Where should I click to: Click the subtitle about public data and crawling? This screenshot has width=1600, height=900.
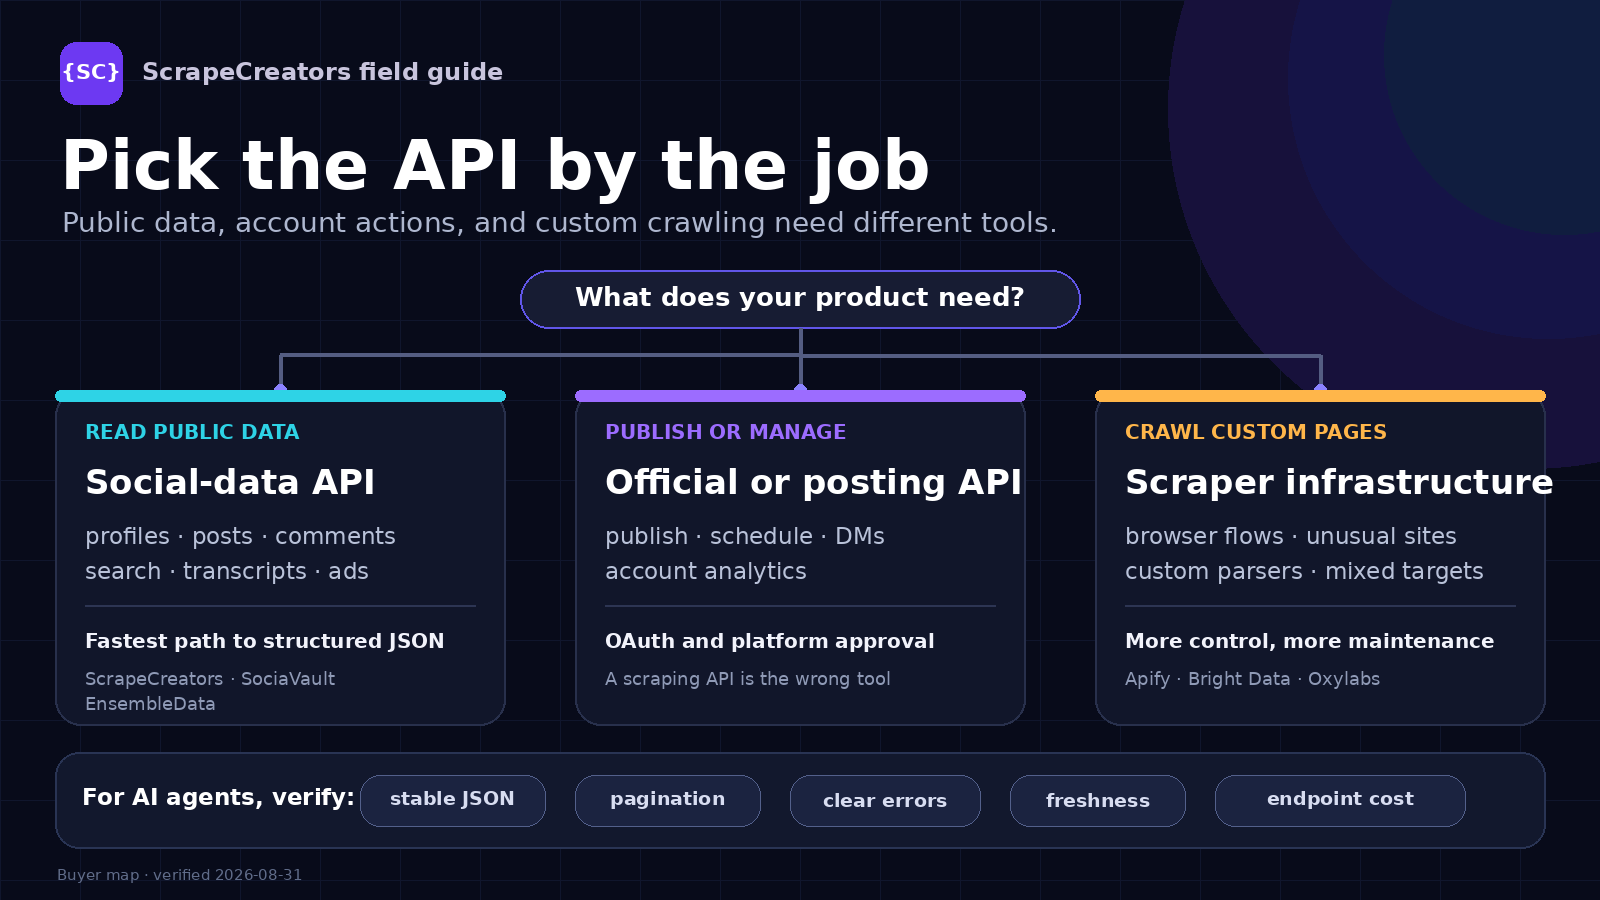[559, 222]
